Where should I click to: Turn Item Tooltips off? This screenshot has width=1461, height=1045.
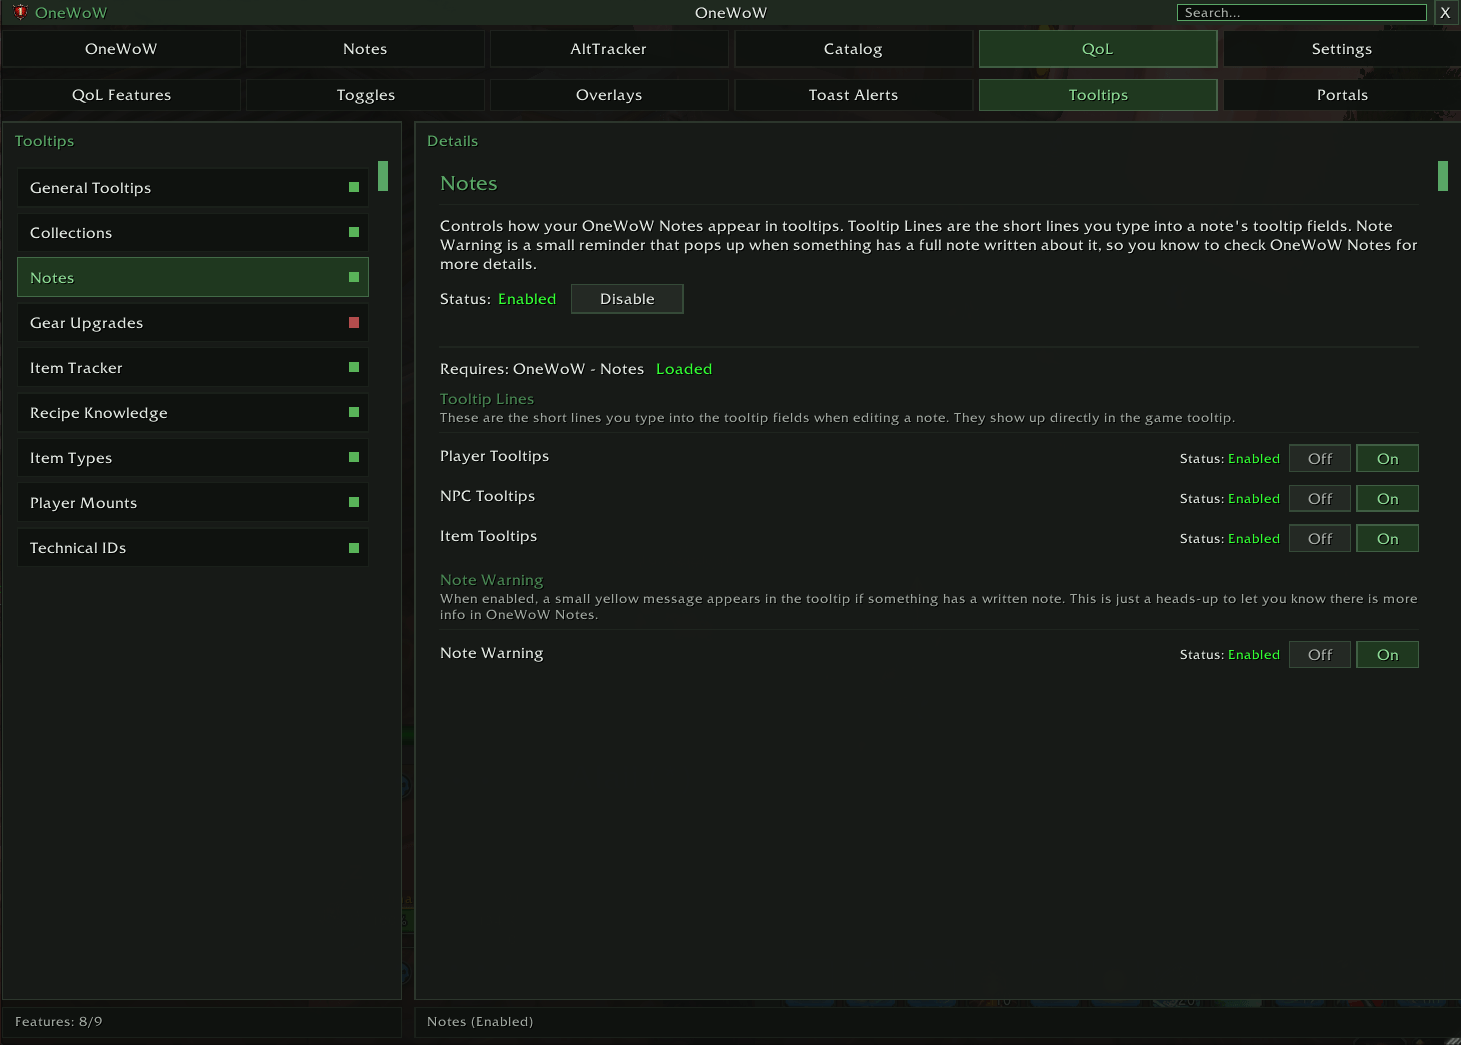pyautogui.click(x=1320, y=538)
